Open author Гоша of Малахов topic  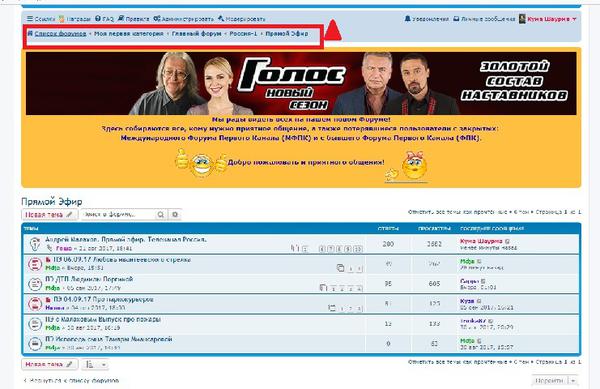(x=64, y=249)
